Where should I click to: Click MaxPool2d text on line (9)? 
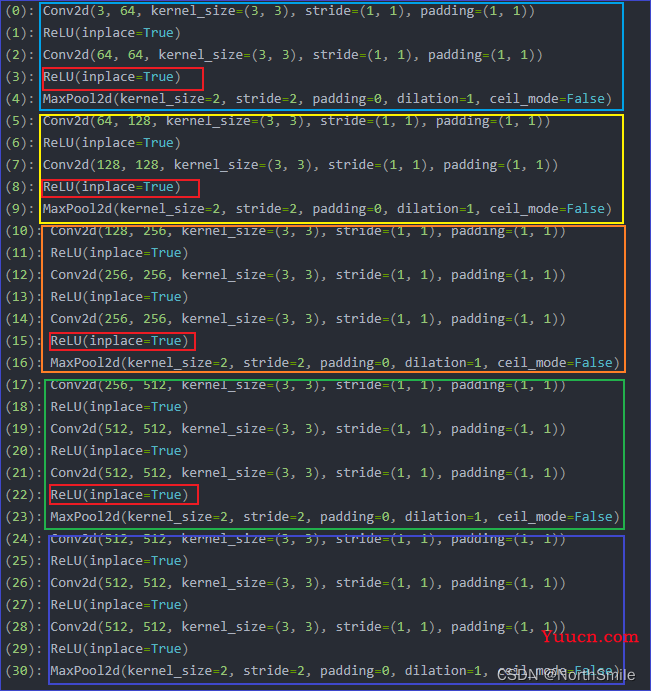click(77, 209)
